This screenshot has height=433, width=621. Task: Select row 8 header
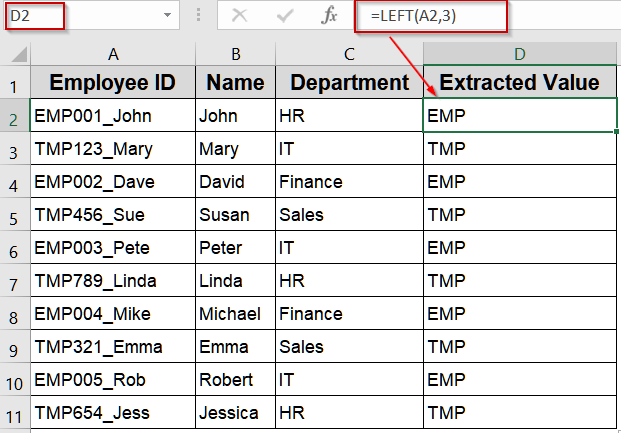pos(15,313)
